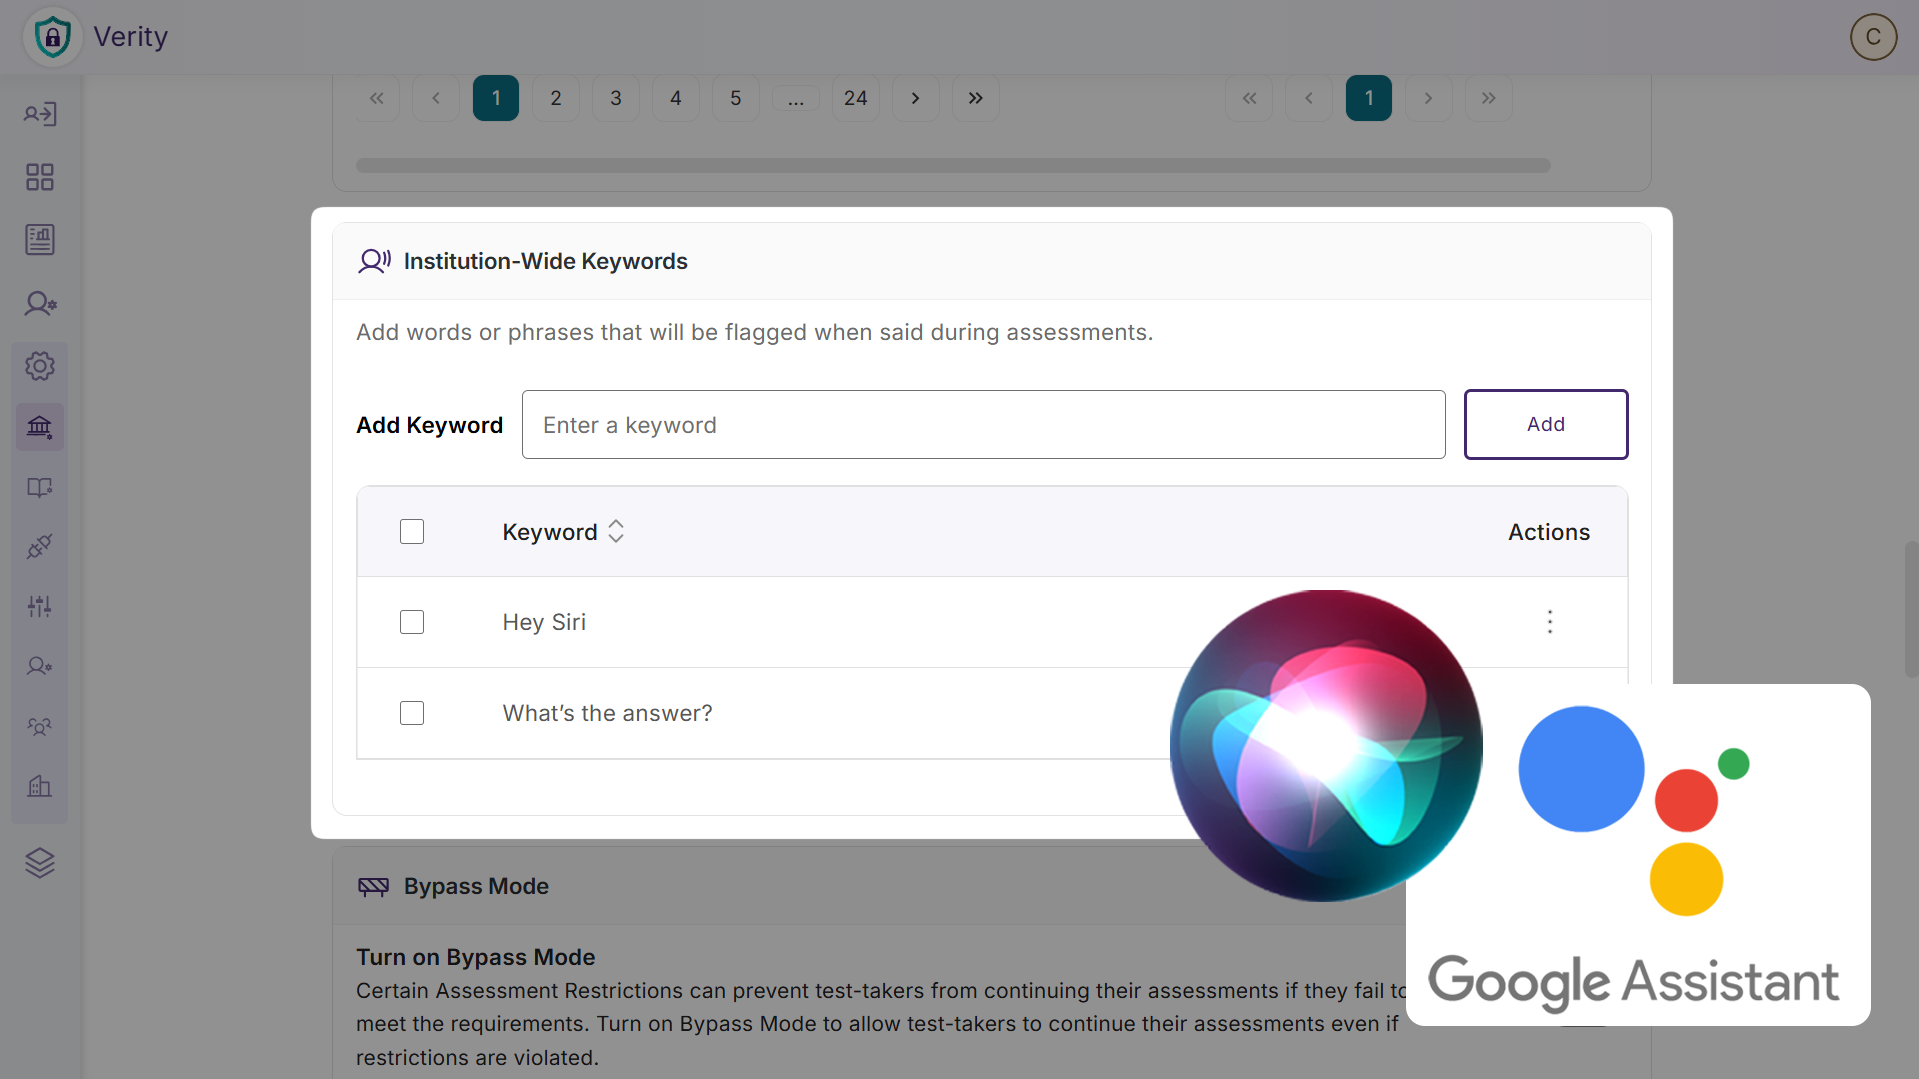
Task: Tick the checkbox for Hey Siri
Action: point(412,622)
